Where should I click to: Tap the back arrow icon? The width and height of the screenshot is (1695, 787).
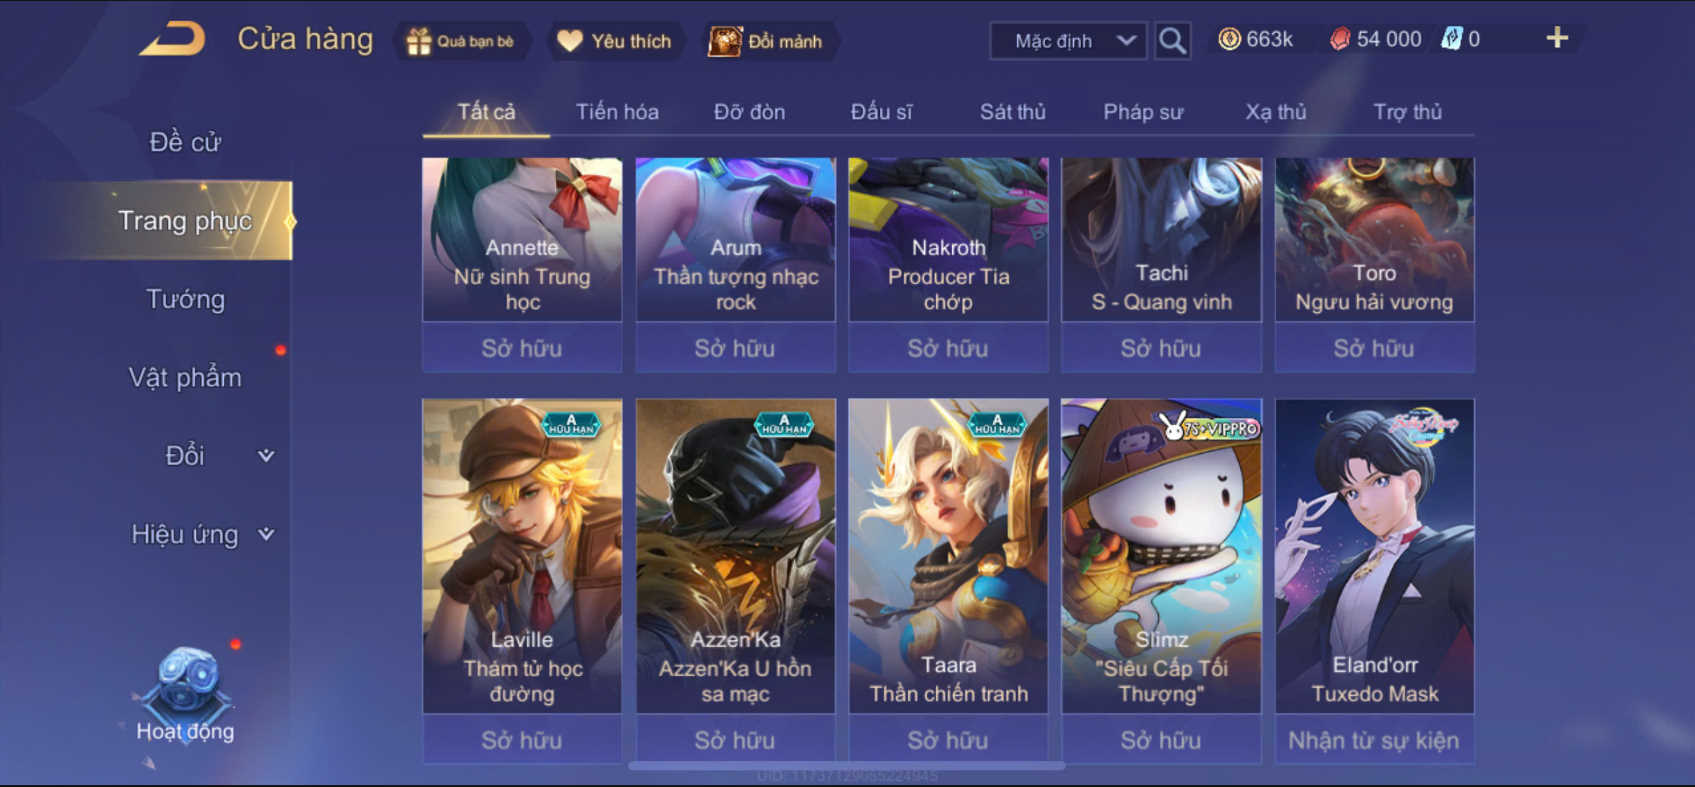point(172,39)
